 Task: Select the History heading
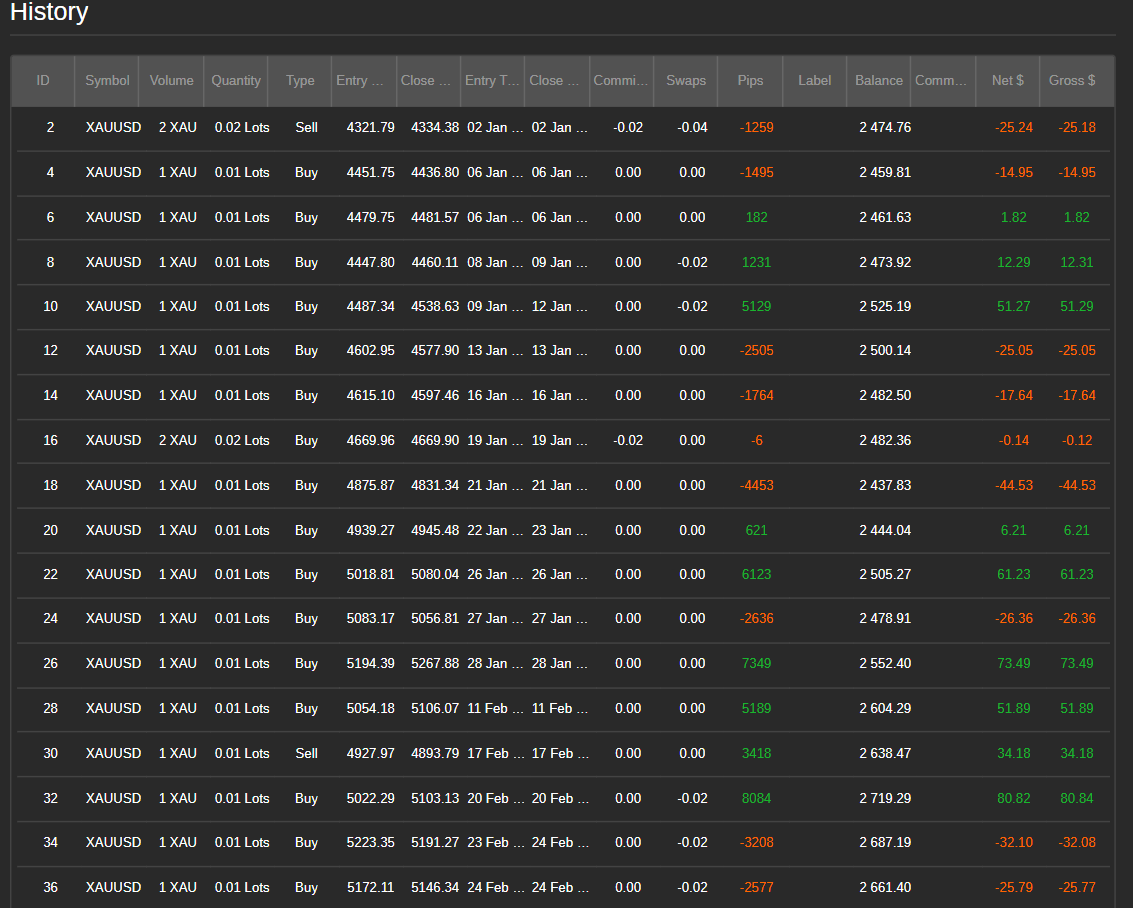(x=49, y=12)
